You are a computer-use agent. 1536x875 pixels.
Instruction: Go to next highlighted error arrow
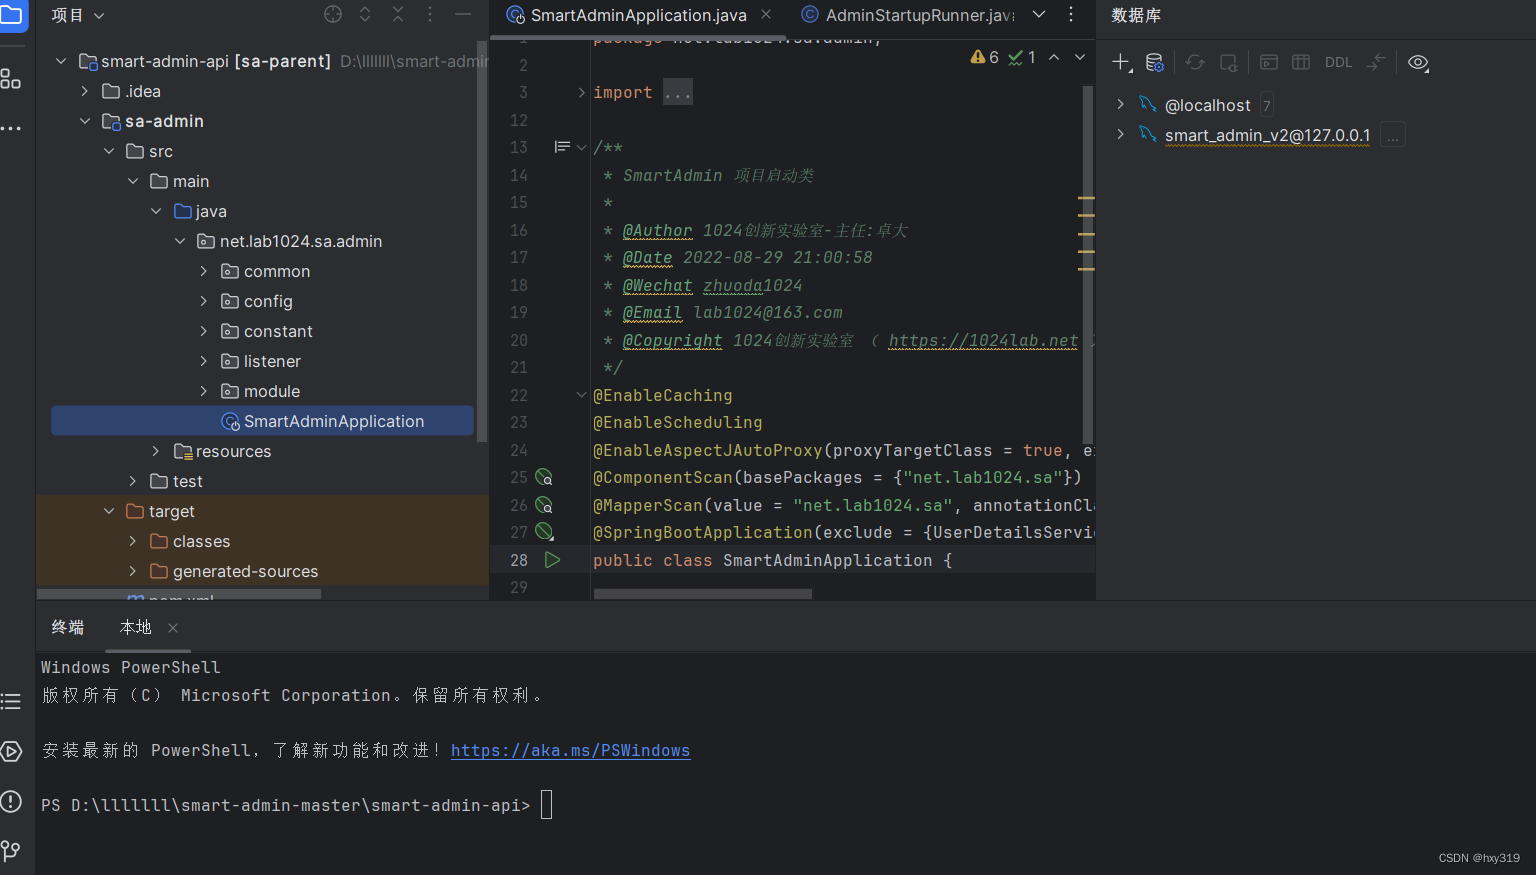(x=1080, y=58)
